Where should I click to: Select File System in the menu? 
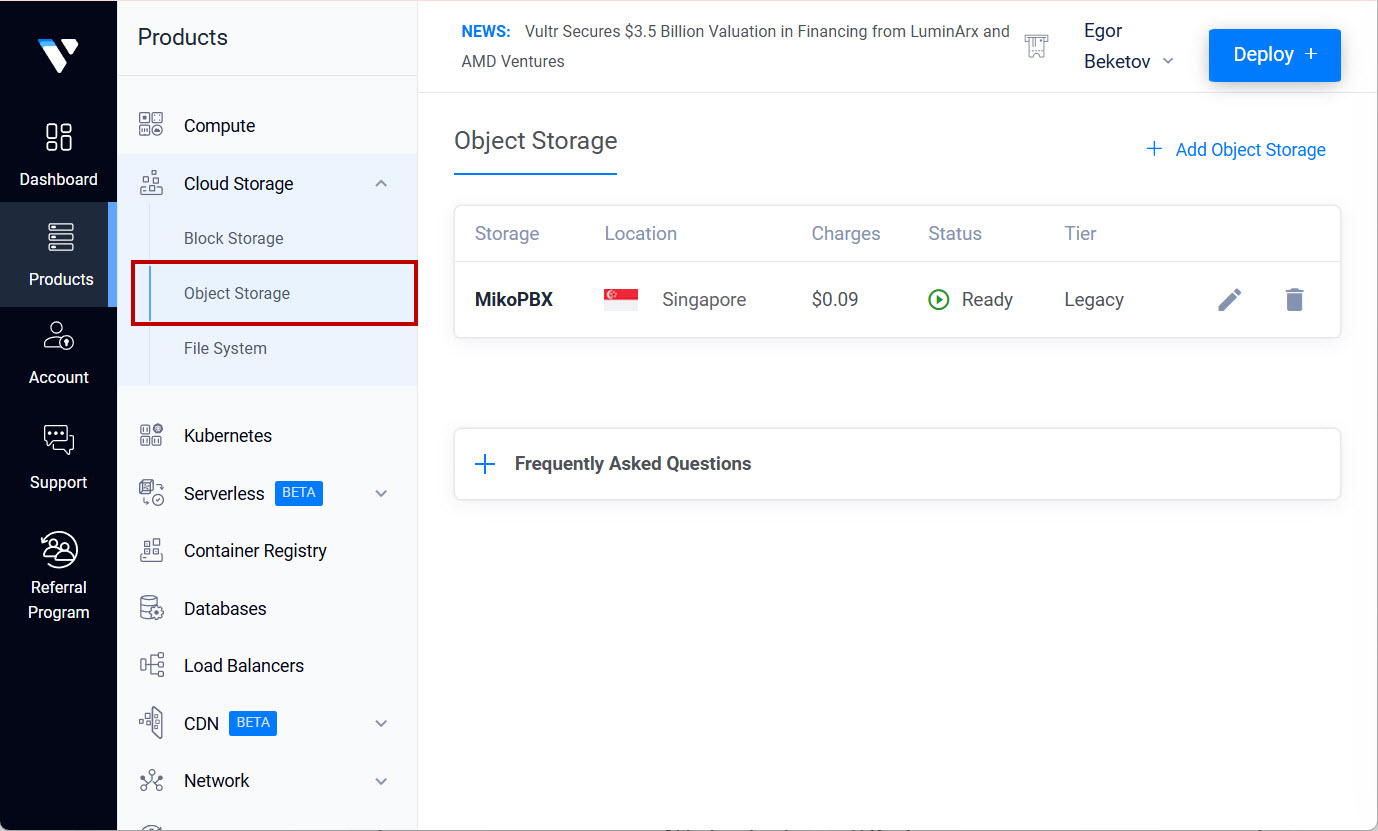click(225, 349)
